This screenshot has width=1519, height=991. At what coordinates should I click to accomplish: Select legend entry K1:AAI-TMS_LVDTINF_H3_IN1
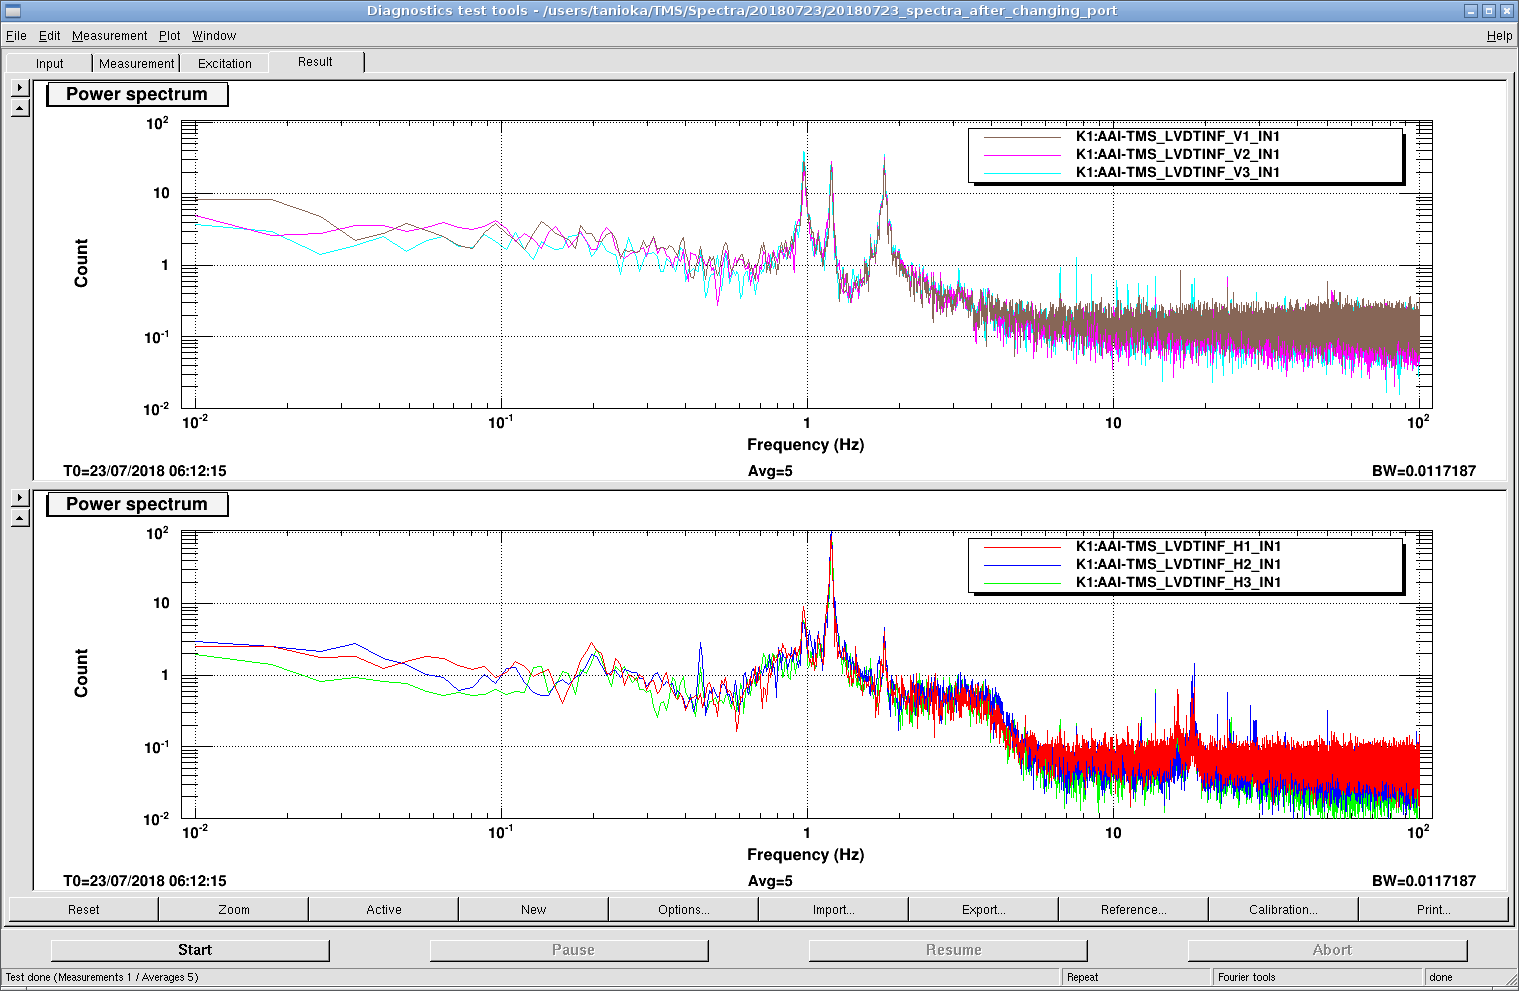[1178, 582]
